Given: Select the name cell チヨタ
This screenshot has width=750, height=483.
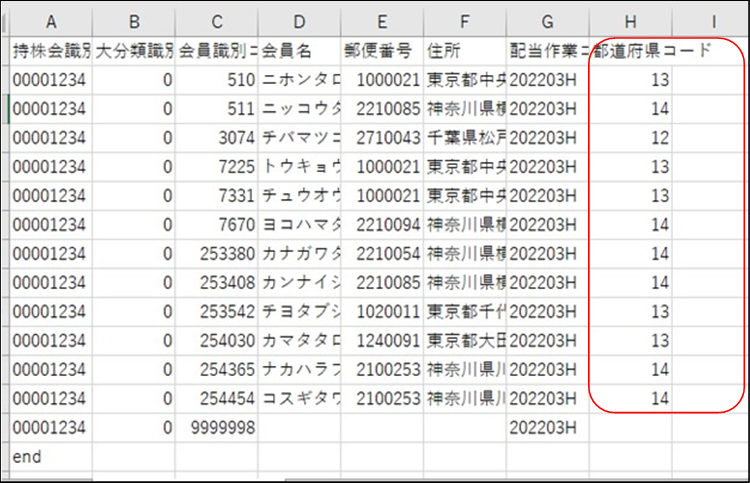Looking at the screenshot, I should coord(299,312).
